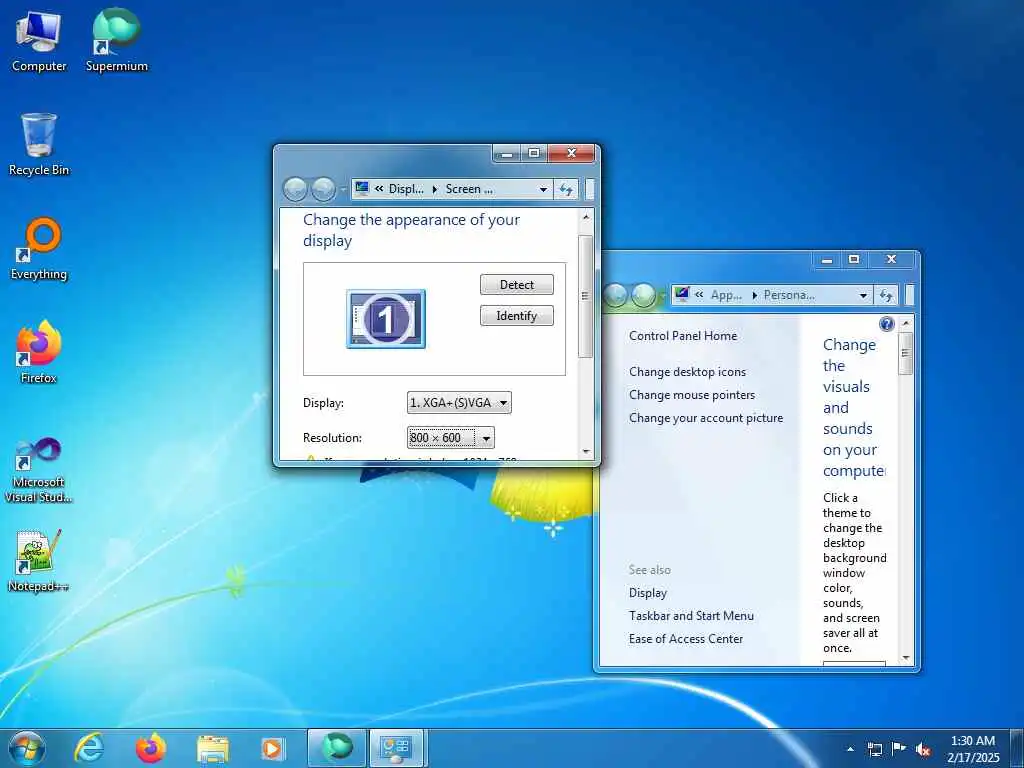Open Change your account picture link
Viewport: 1024px width, 768px height.
pyautogui.click(x=706, y=418)
